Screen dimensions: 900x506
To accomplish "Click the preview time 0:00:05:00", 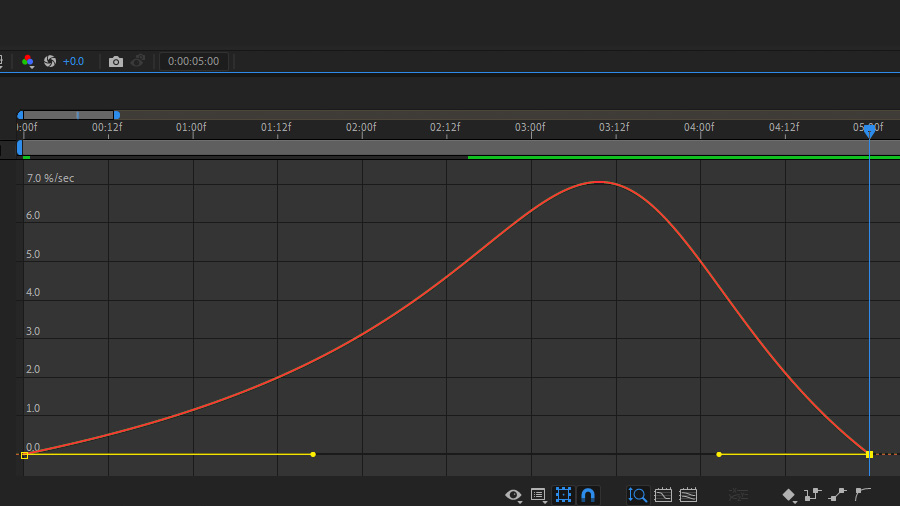I will (193, 61).
